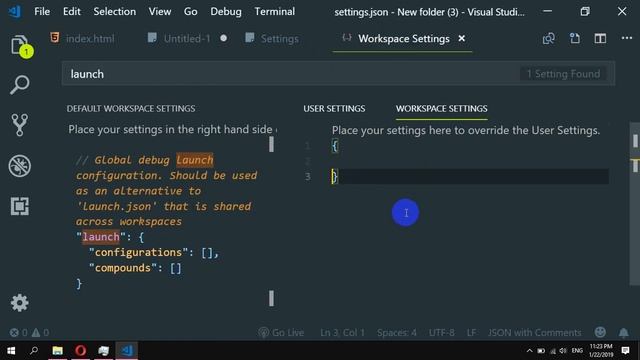
Task: Click line 1 opening brace in workspace settings
Action: (335, 146)
